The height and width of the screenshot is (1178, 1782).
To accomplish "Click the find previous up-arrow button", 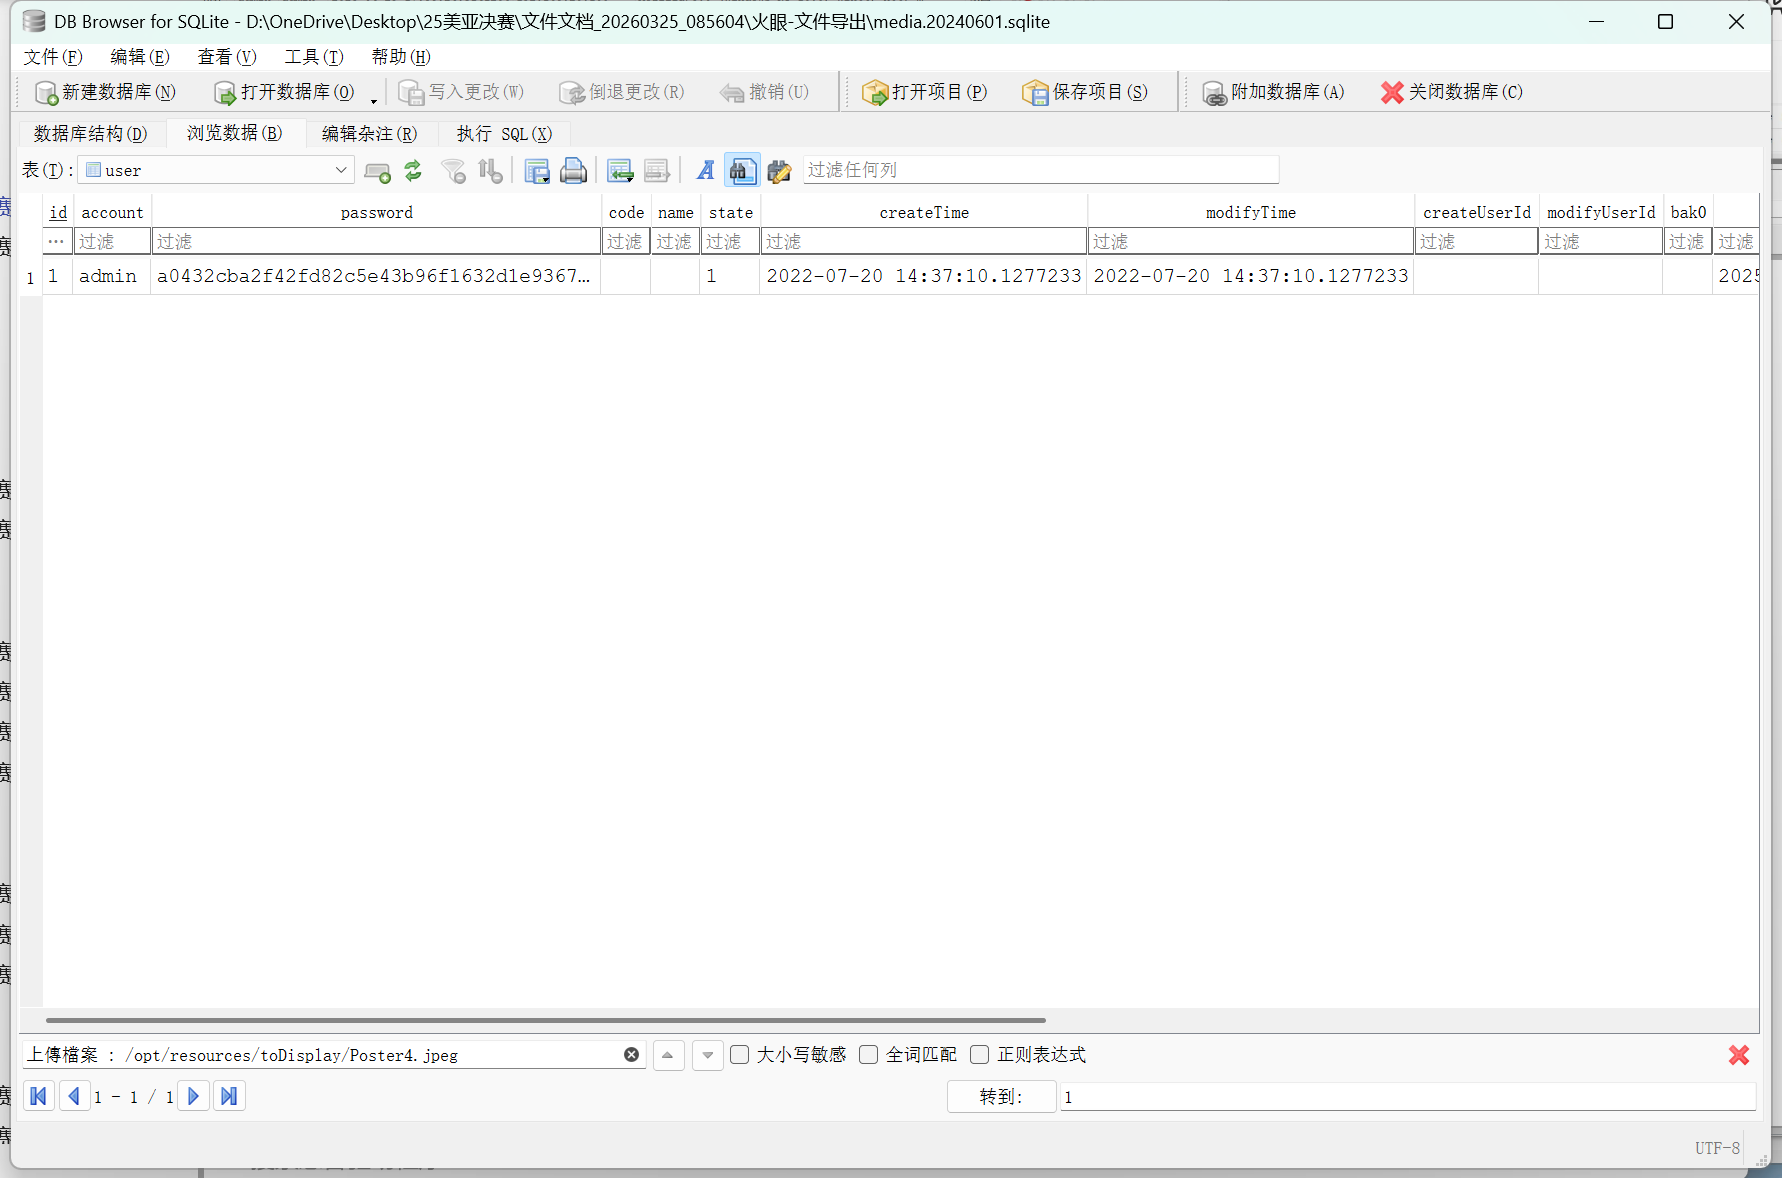I will tap(668, 1055).
